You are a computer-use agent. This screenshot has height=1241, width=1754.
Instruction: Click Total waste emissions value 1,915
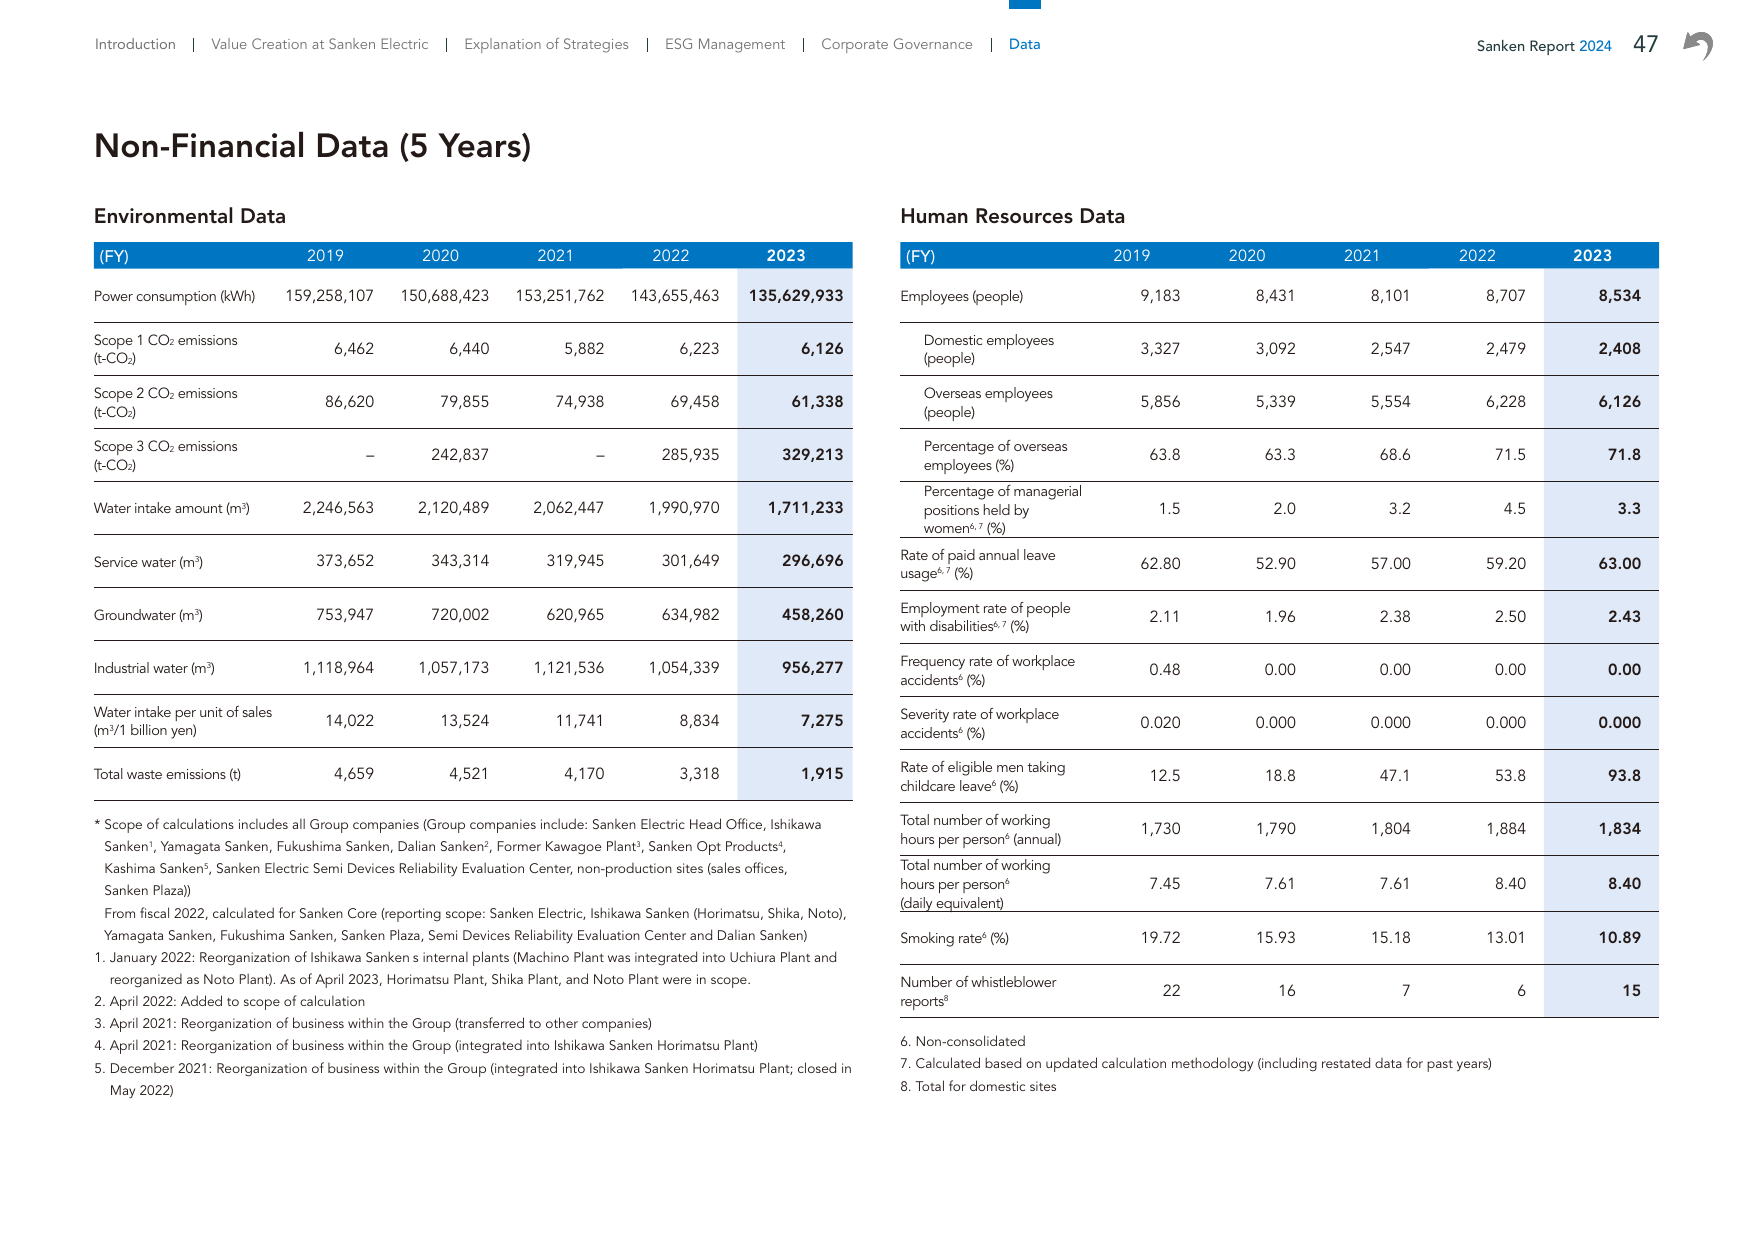[822, 774]
